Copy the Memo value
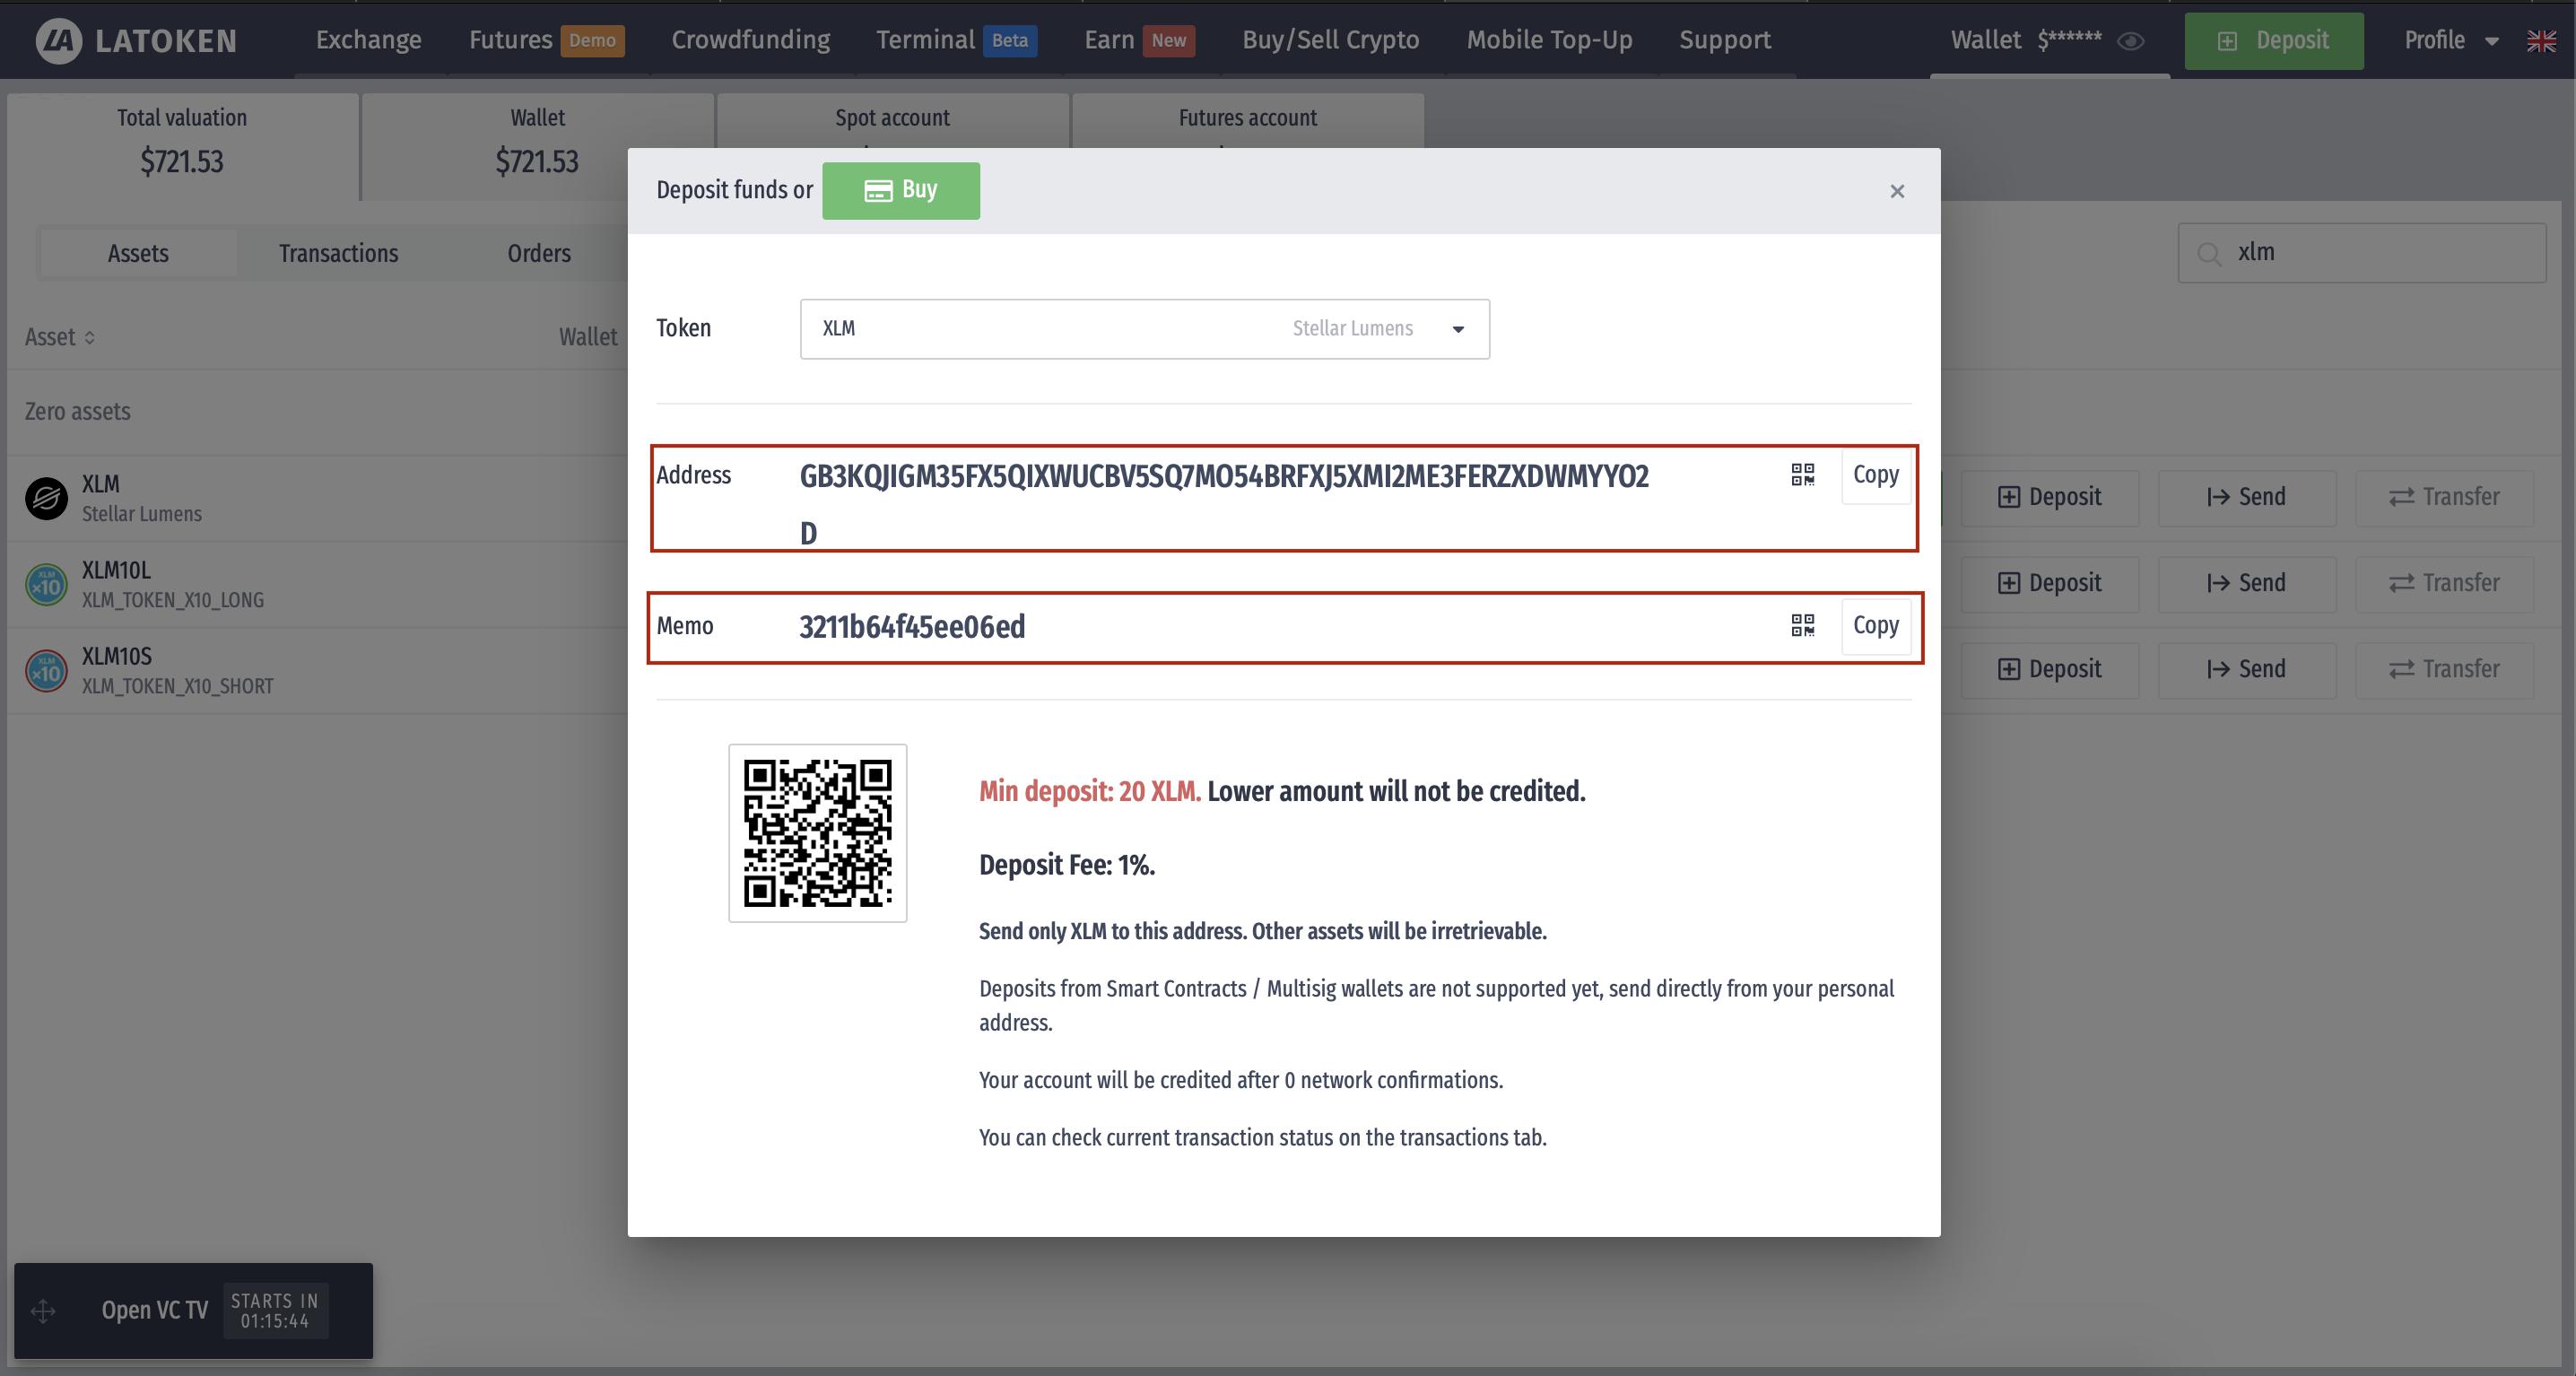 (1876, 626)
